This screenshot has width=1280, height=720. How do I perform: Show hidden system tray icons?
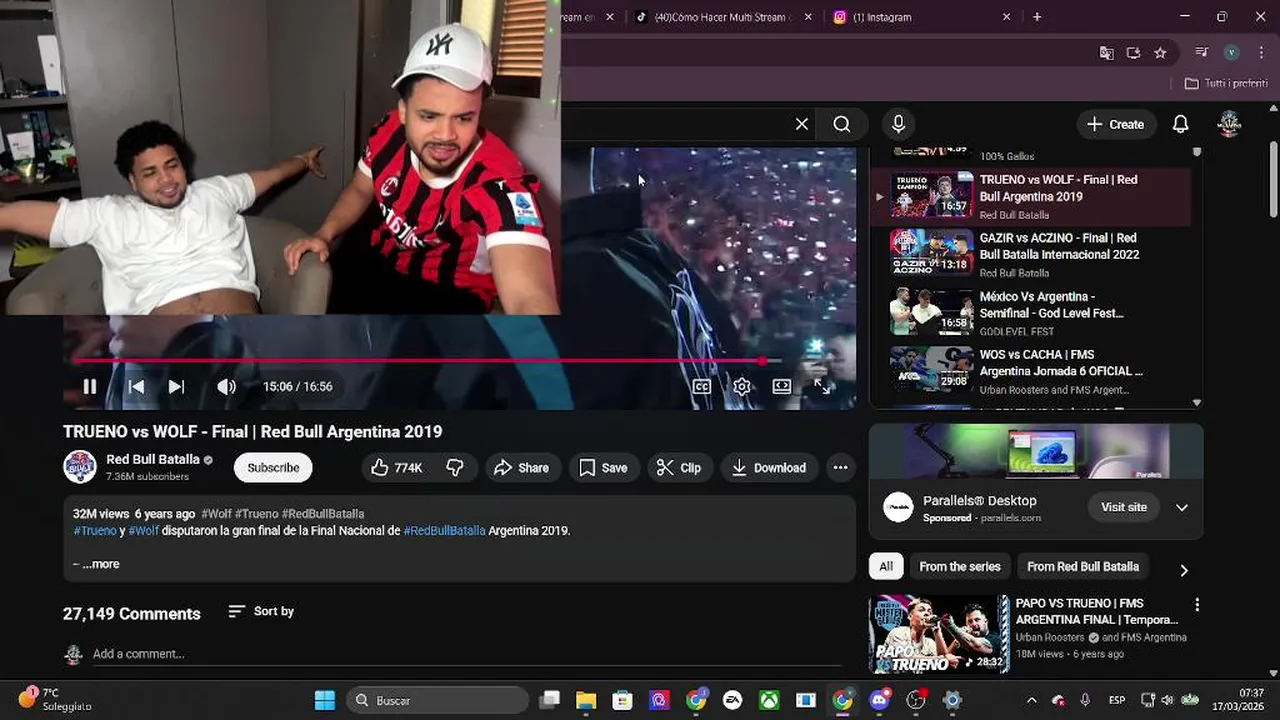[1032, 700]
